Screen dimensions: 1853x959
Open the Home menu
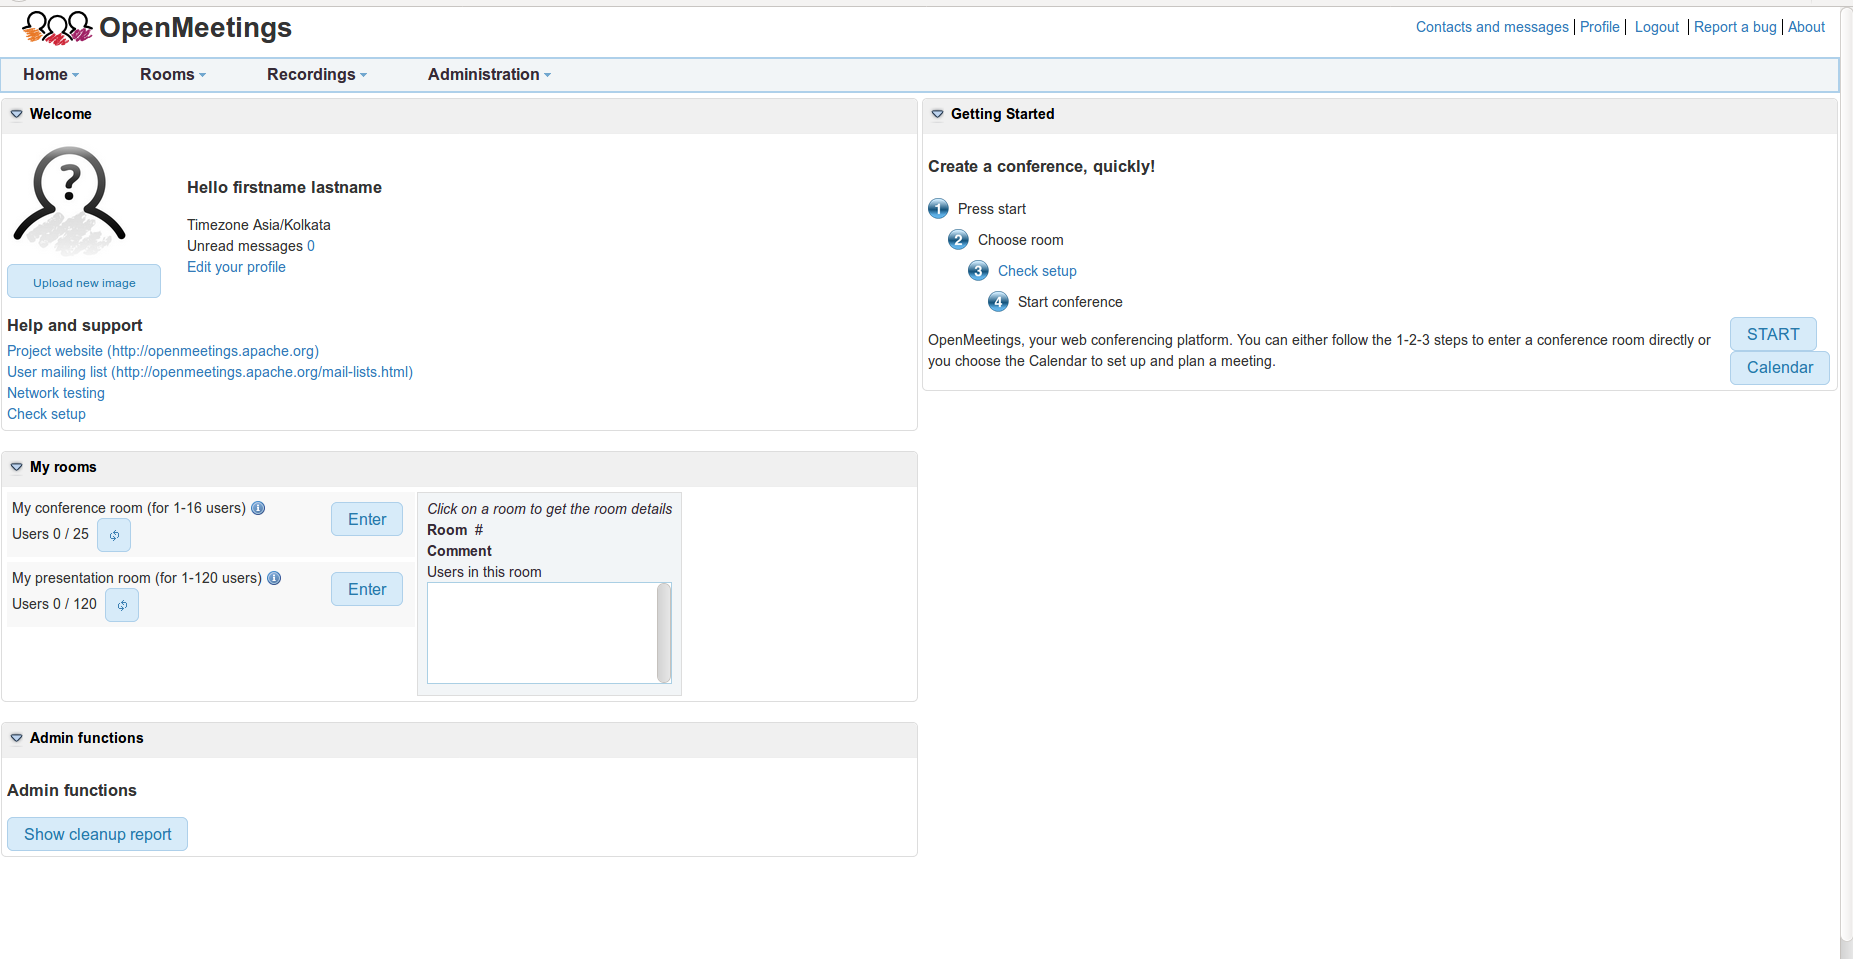pyautogui.click(x=51, y=75)
